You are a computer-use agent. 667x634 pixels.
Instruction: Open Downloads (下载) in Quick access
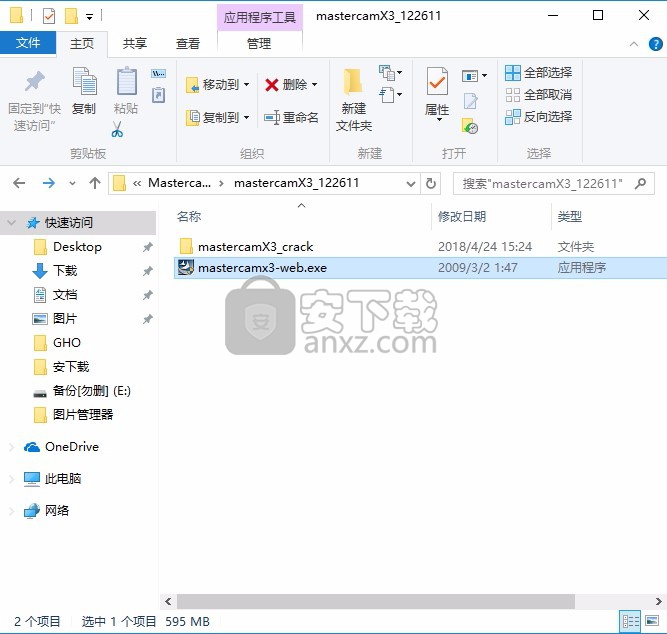(x=65, y=271)
